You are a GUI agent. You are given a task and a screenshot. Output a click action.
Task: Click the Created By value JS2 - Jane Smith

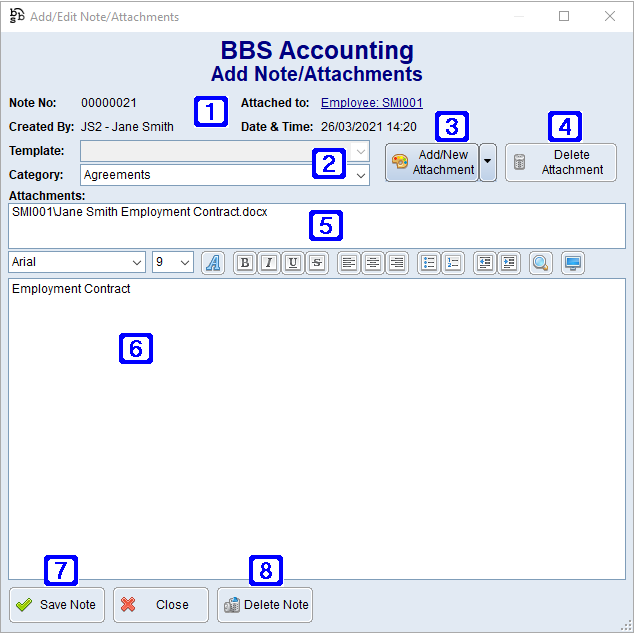[x=127, y=127]
